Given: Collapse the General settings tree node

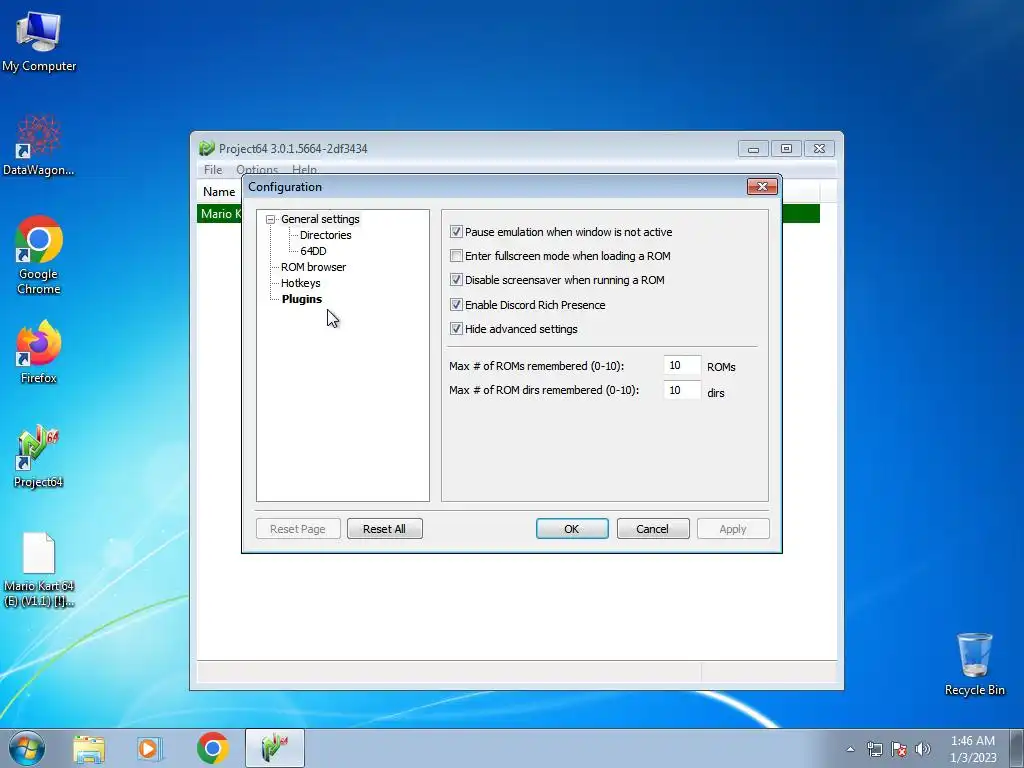Looking at the screenshot, I should pyautogui.click(x=270, y=219).
